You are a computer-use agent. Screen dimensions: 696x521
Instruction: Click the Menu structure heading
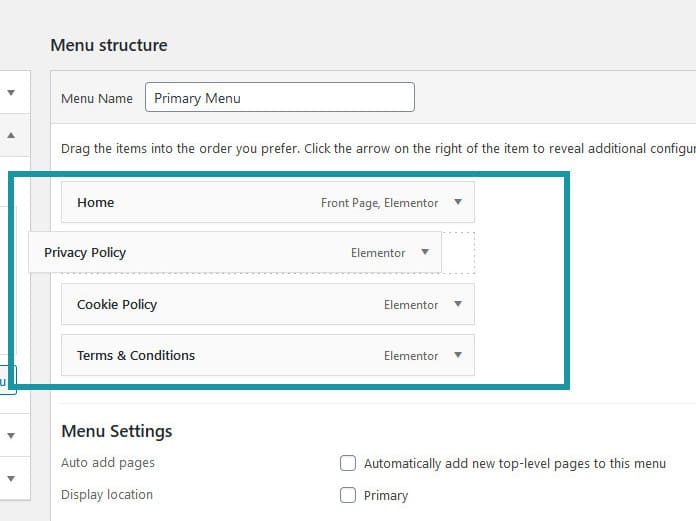pos(109,45)
